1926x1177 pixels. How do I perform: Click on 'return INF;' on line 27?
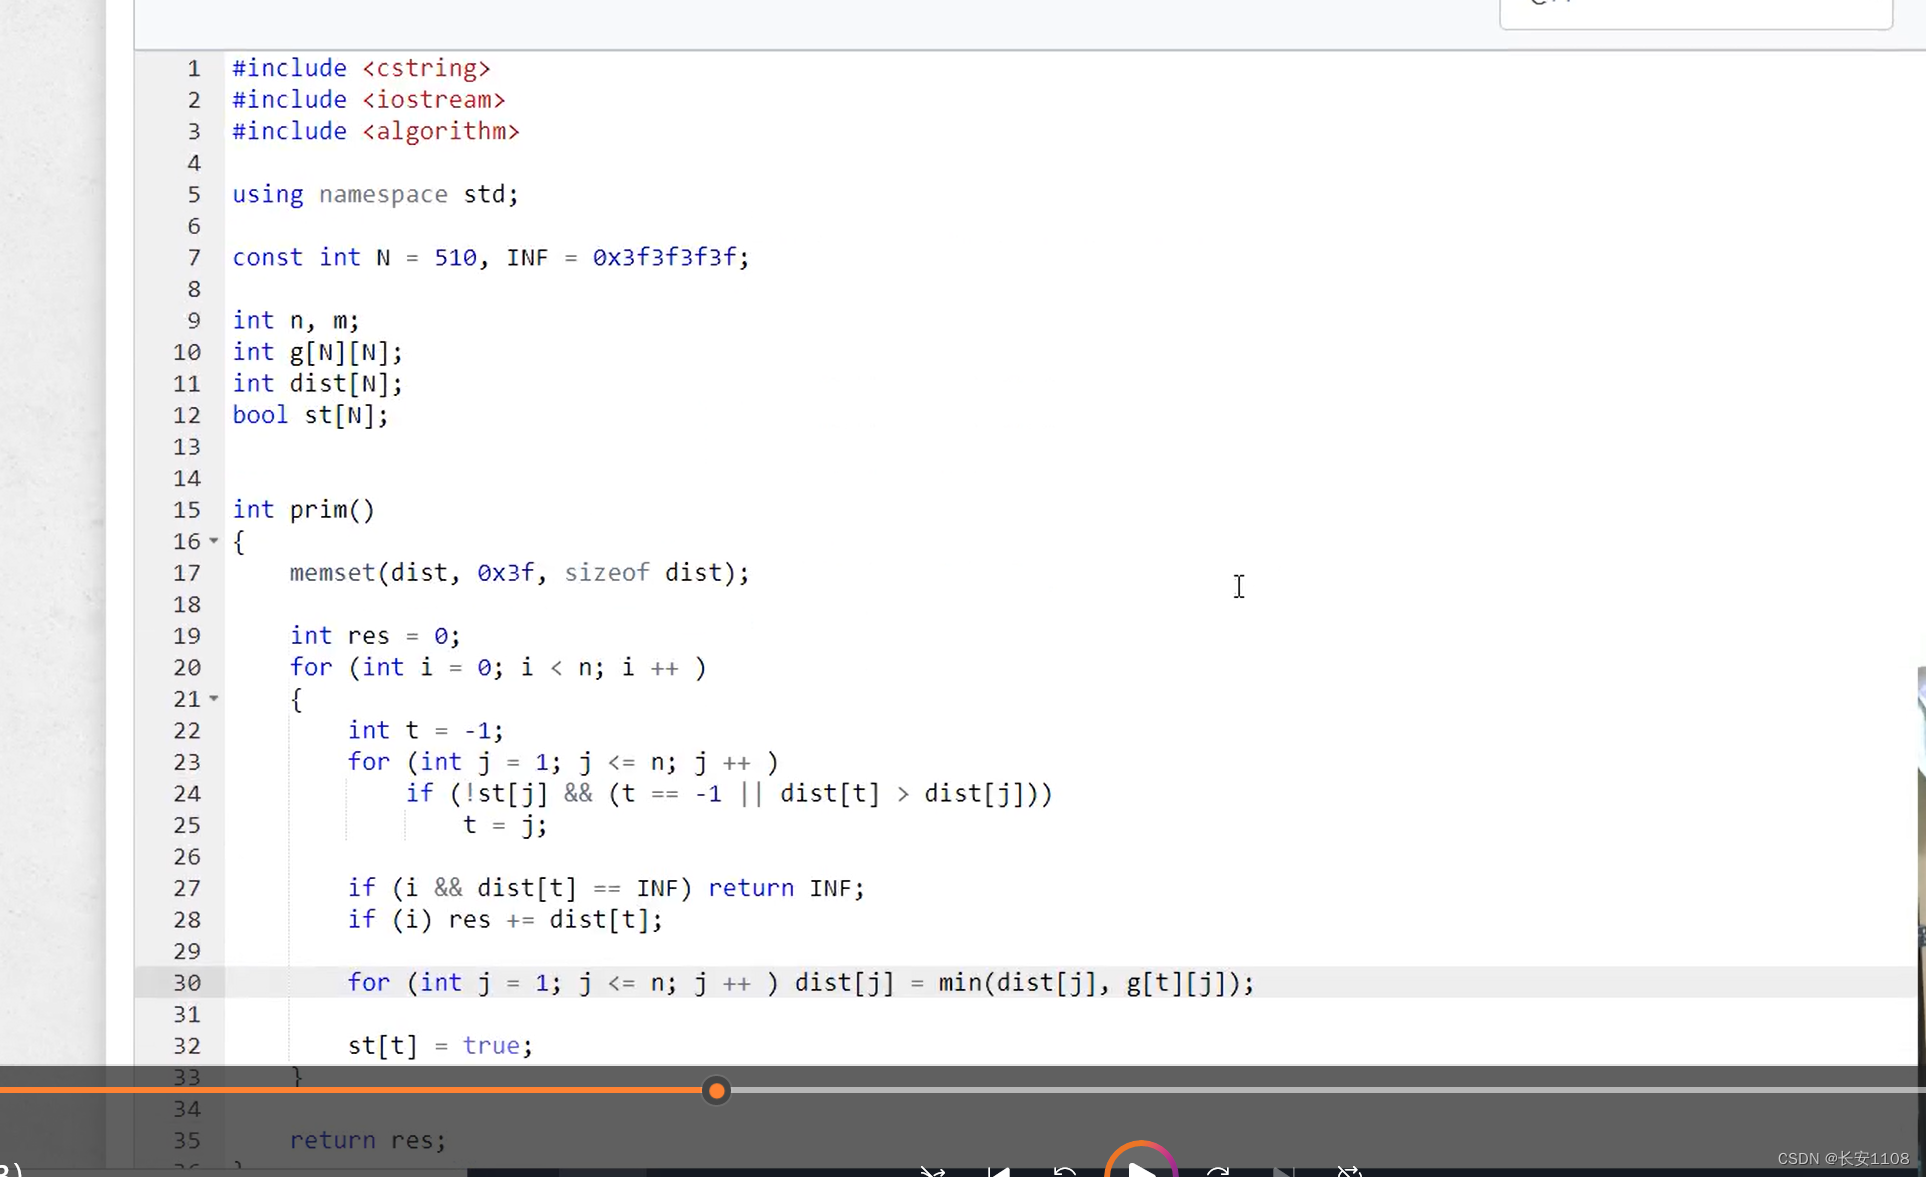(x=786, y=888)
